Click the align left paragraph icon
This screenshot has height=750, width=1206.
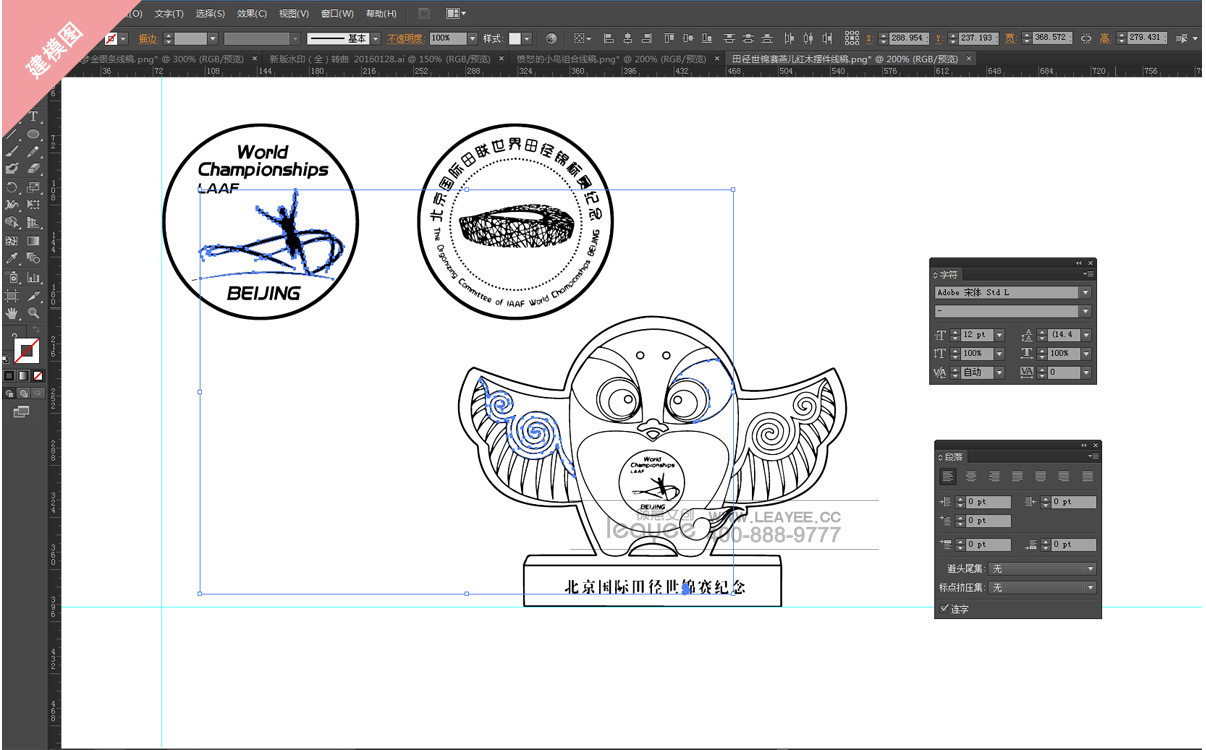948,477
